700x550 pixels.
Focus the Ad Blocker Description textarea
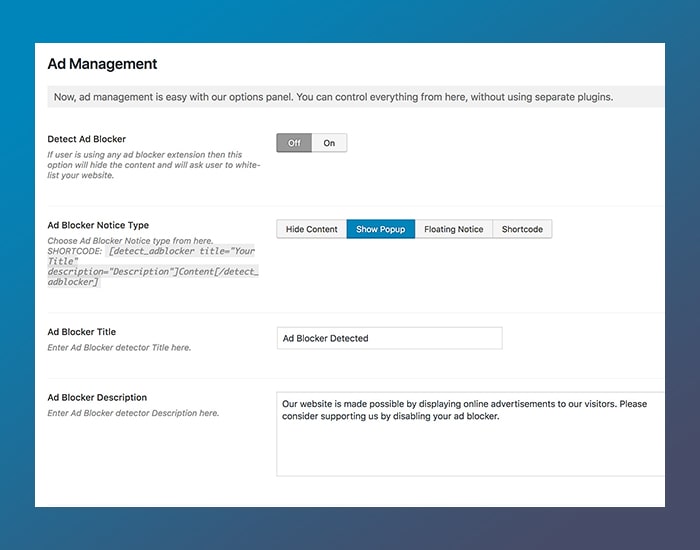471,434
